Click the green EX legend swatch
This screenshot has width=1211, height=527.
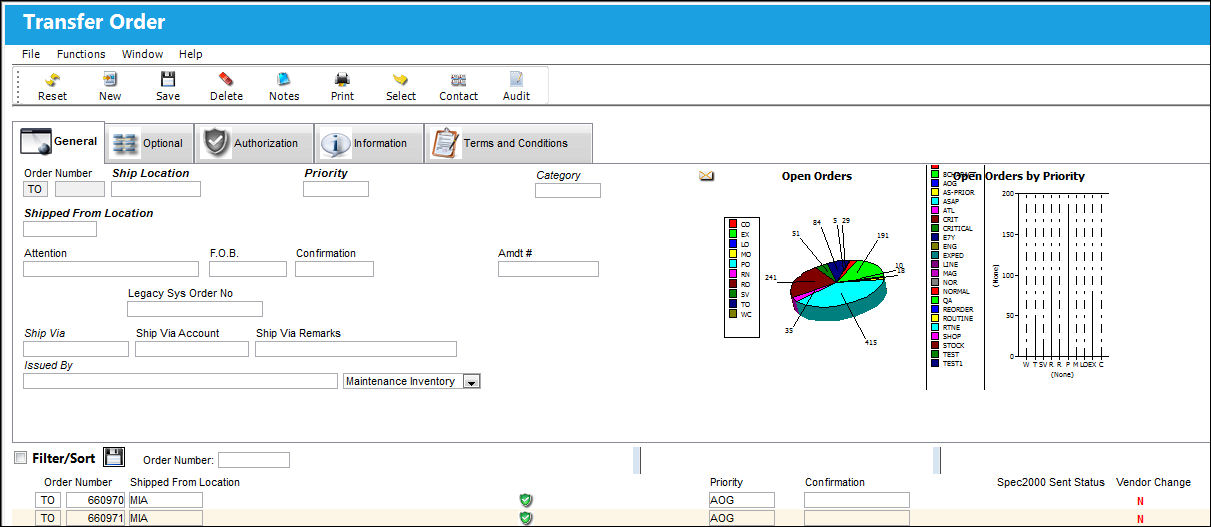(733, 234)
